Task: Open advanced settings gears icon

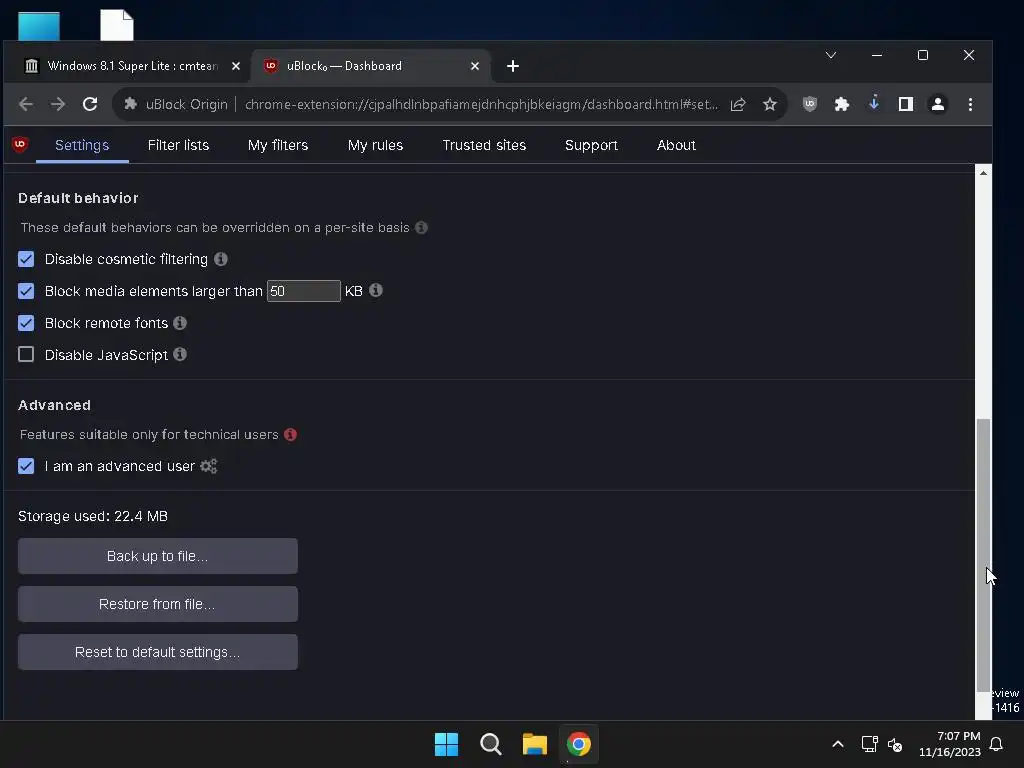Action: 208,466
